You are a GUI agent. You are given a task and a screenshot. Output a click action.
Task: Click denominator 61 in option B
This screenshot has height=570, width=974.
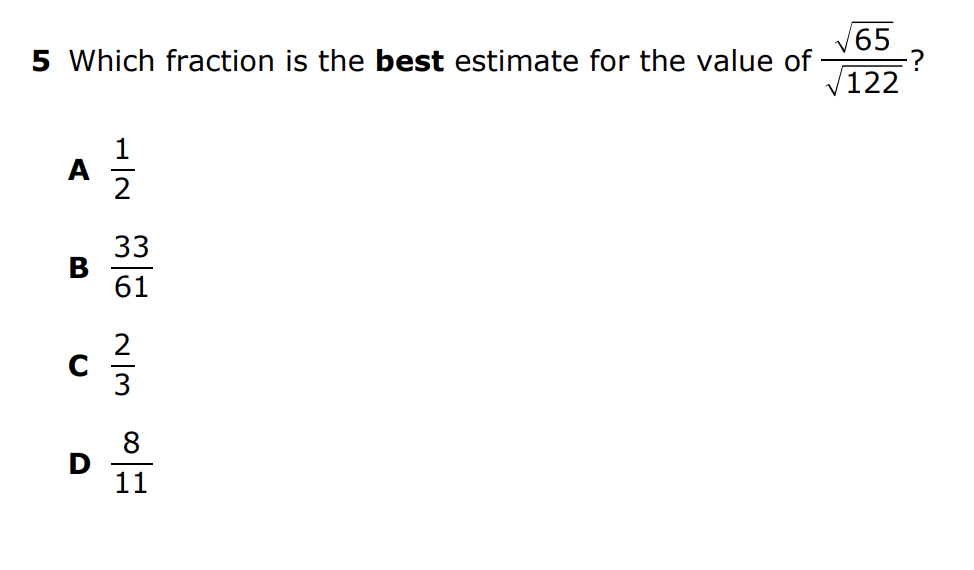tap(131, 288)
